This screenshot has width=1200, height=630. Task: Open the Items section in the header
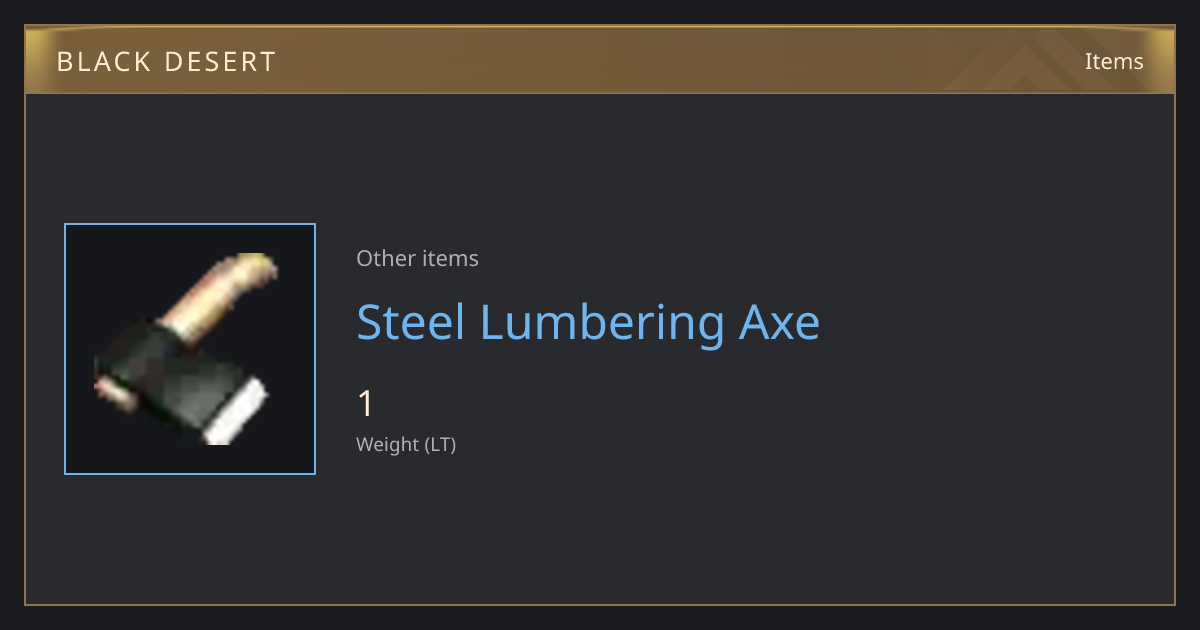point(1114,61)
